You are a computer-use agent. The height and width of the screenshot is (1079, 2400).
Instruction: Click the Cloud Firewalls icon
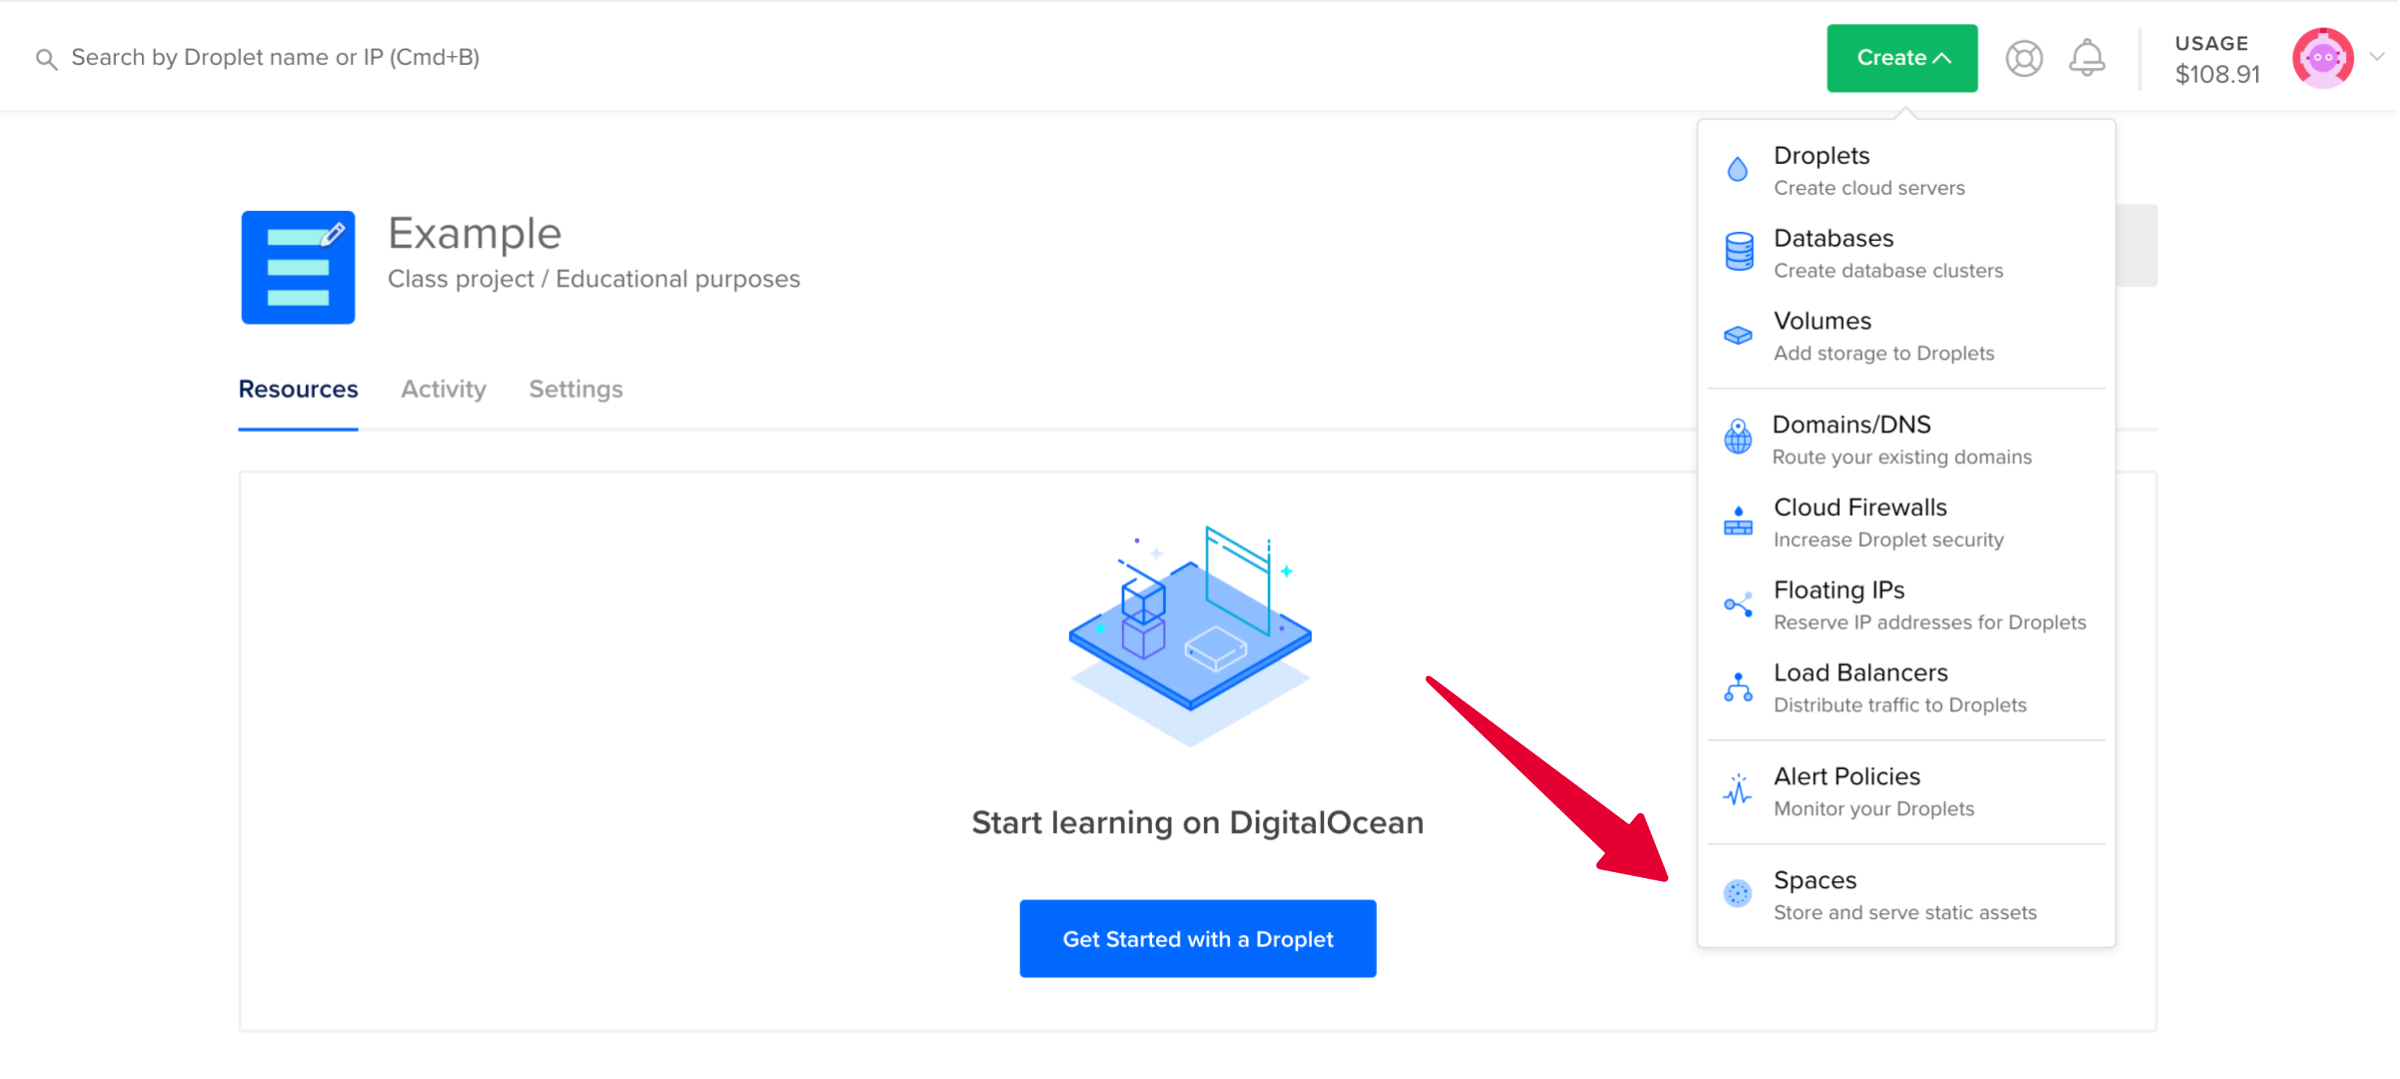(1738, 522)
